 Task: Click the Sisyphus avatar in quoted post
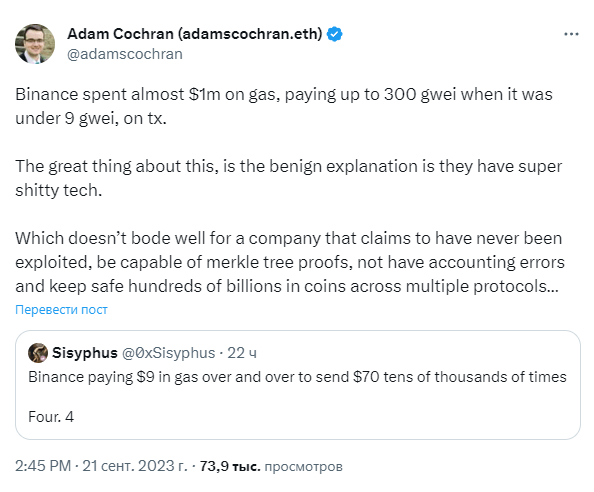tap(38, 353)
